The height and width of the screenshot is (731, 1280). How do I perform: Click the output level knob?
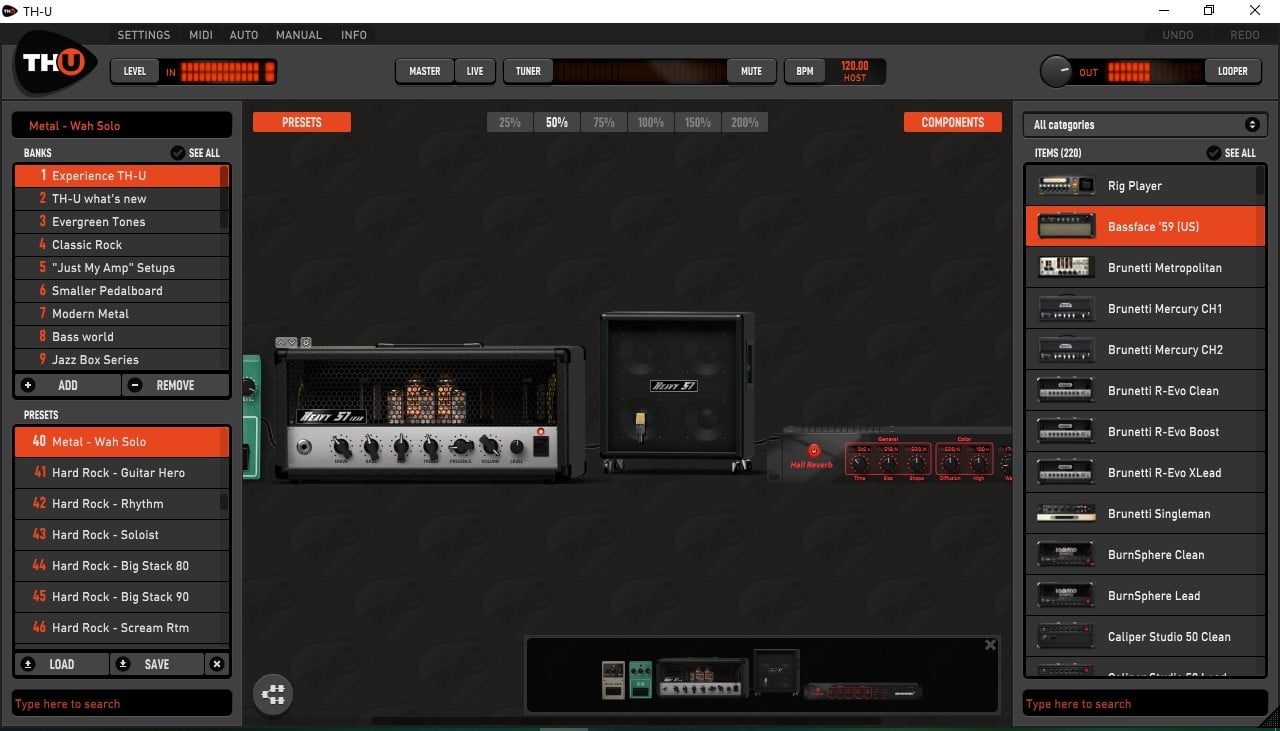click(x=1056, y=71)
